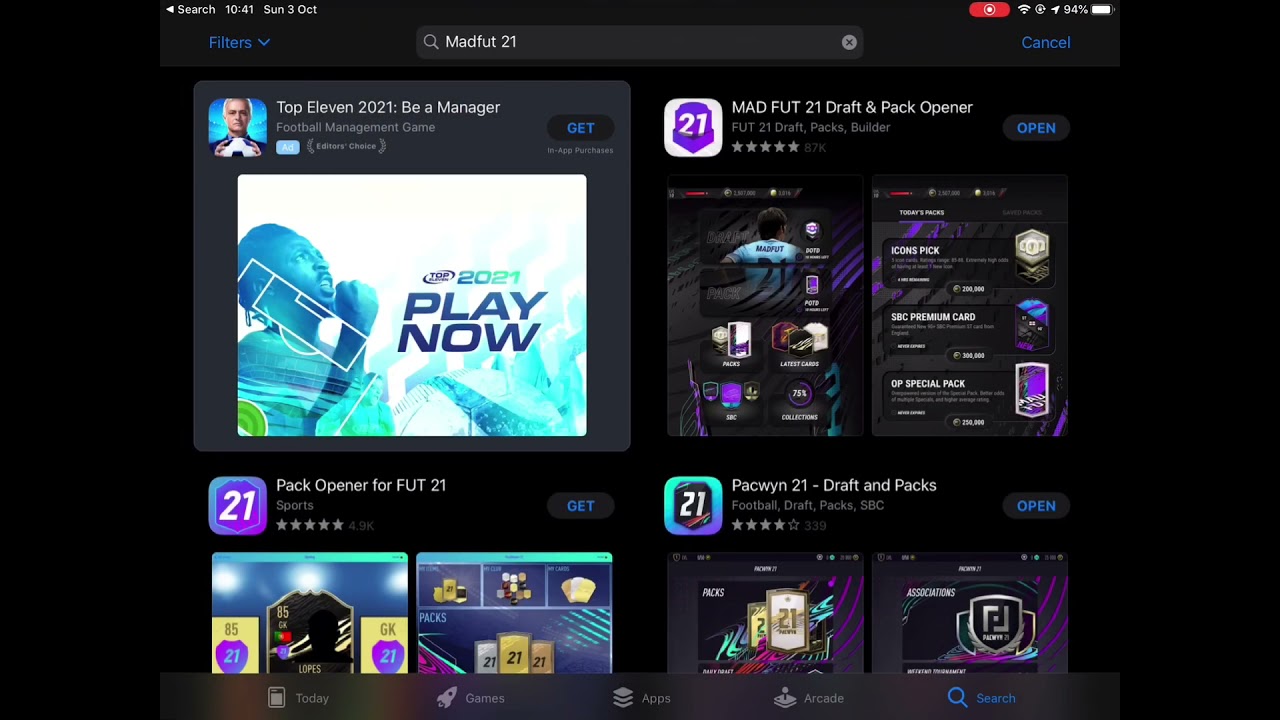Click the MAD FUT 21 Draft & Pack Opener title

click(852, 107)
